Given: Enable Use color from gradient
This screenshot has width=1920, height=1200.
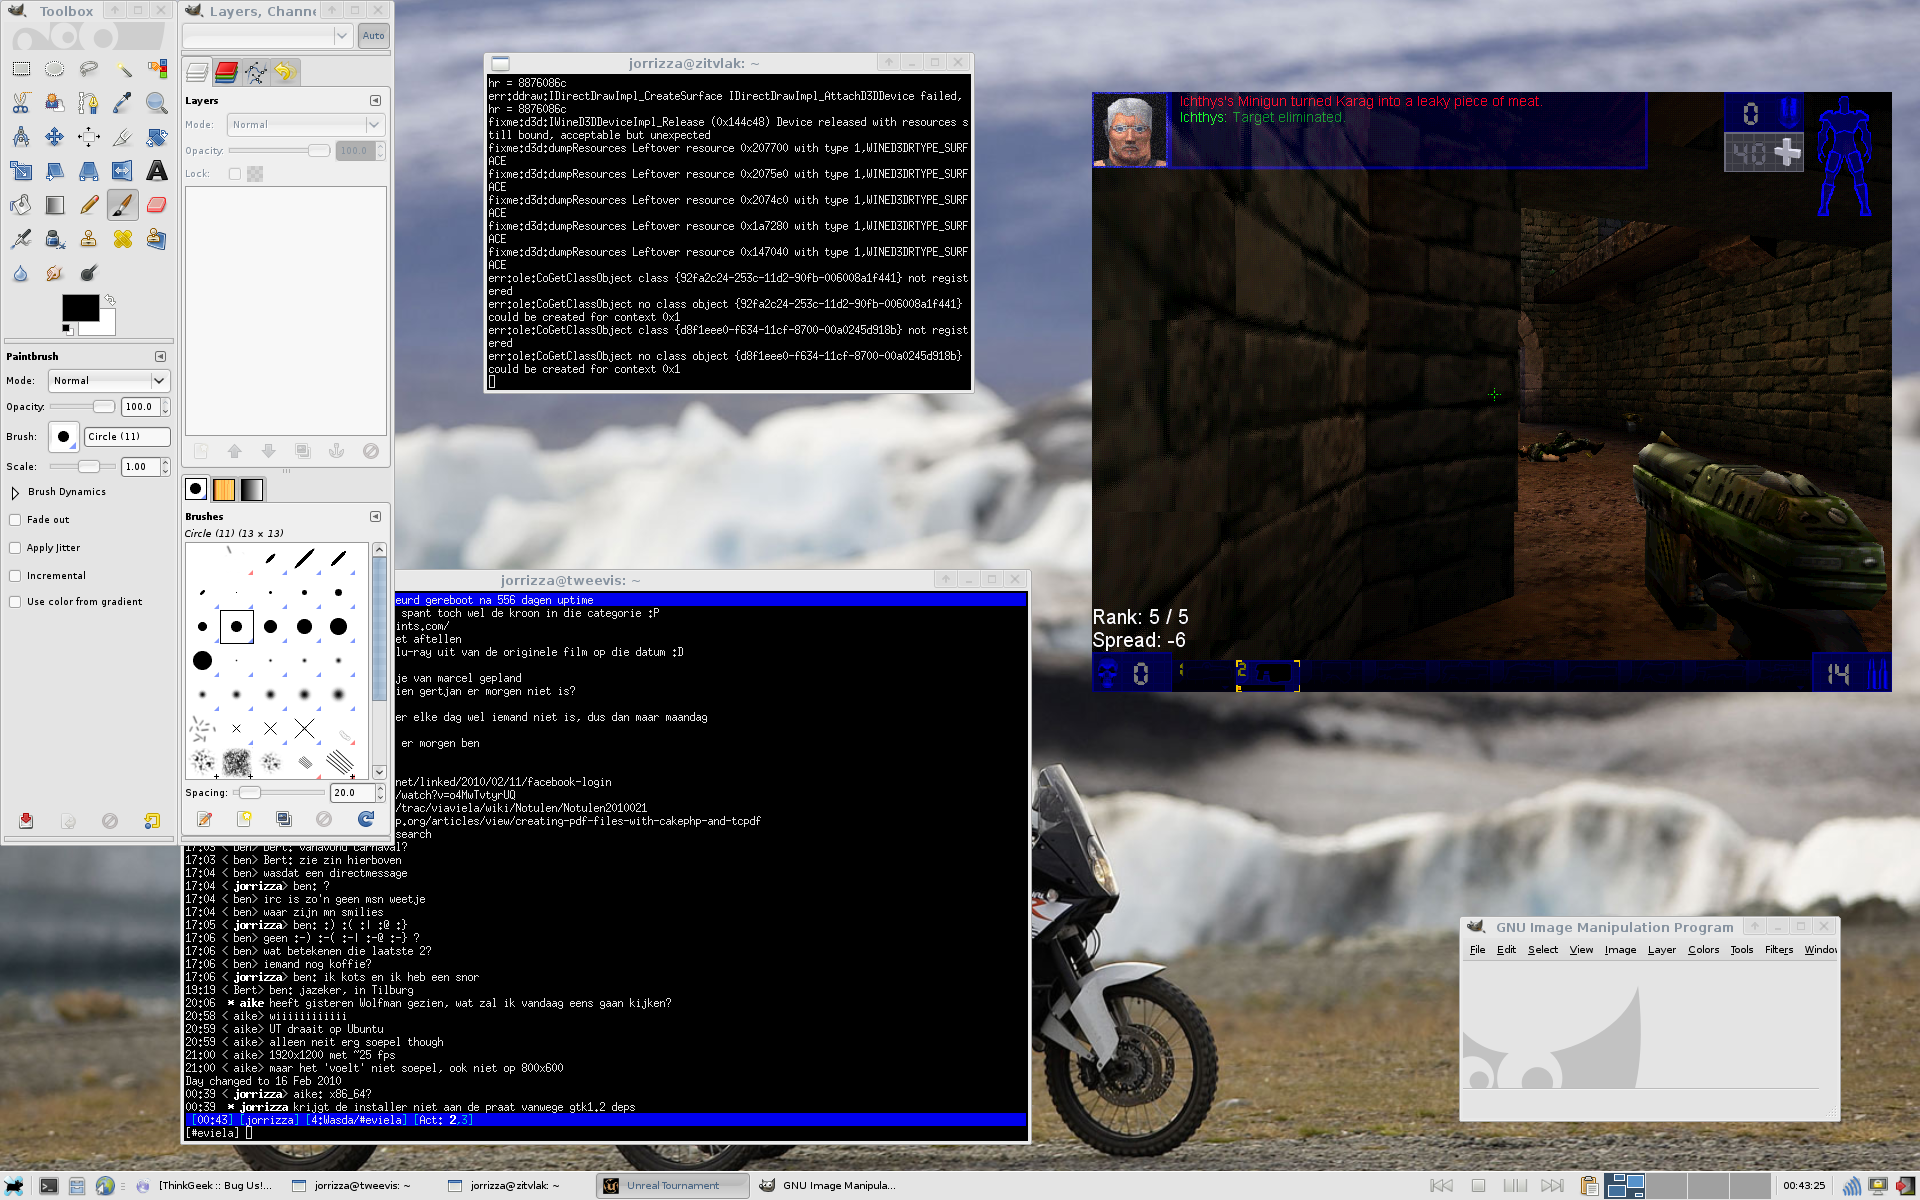Looking at the screenshot, I should tap(15, 602).
